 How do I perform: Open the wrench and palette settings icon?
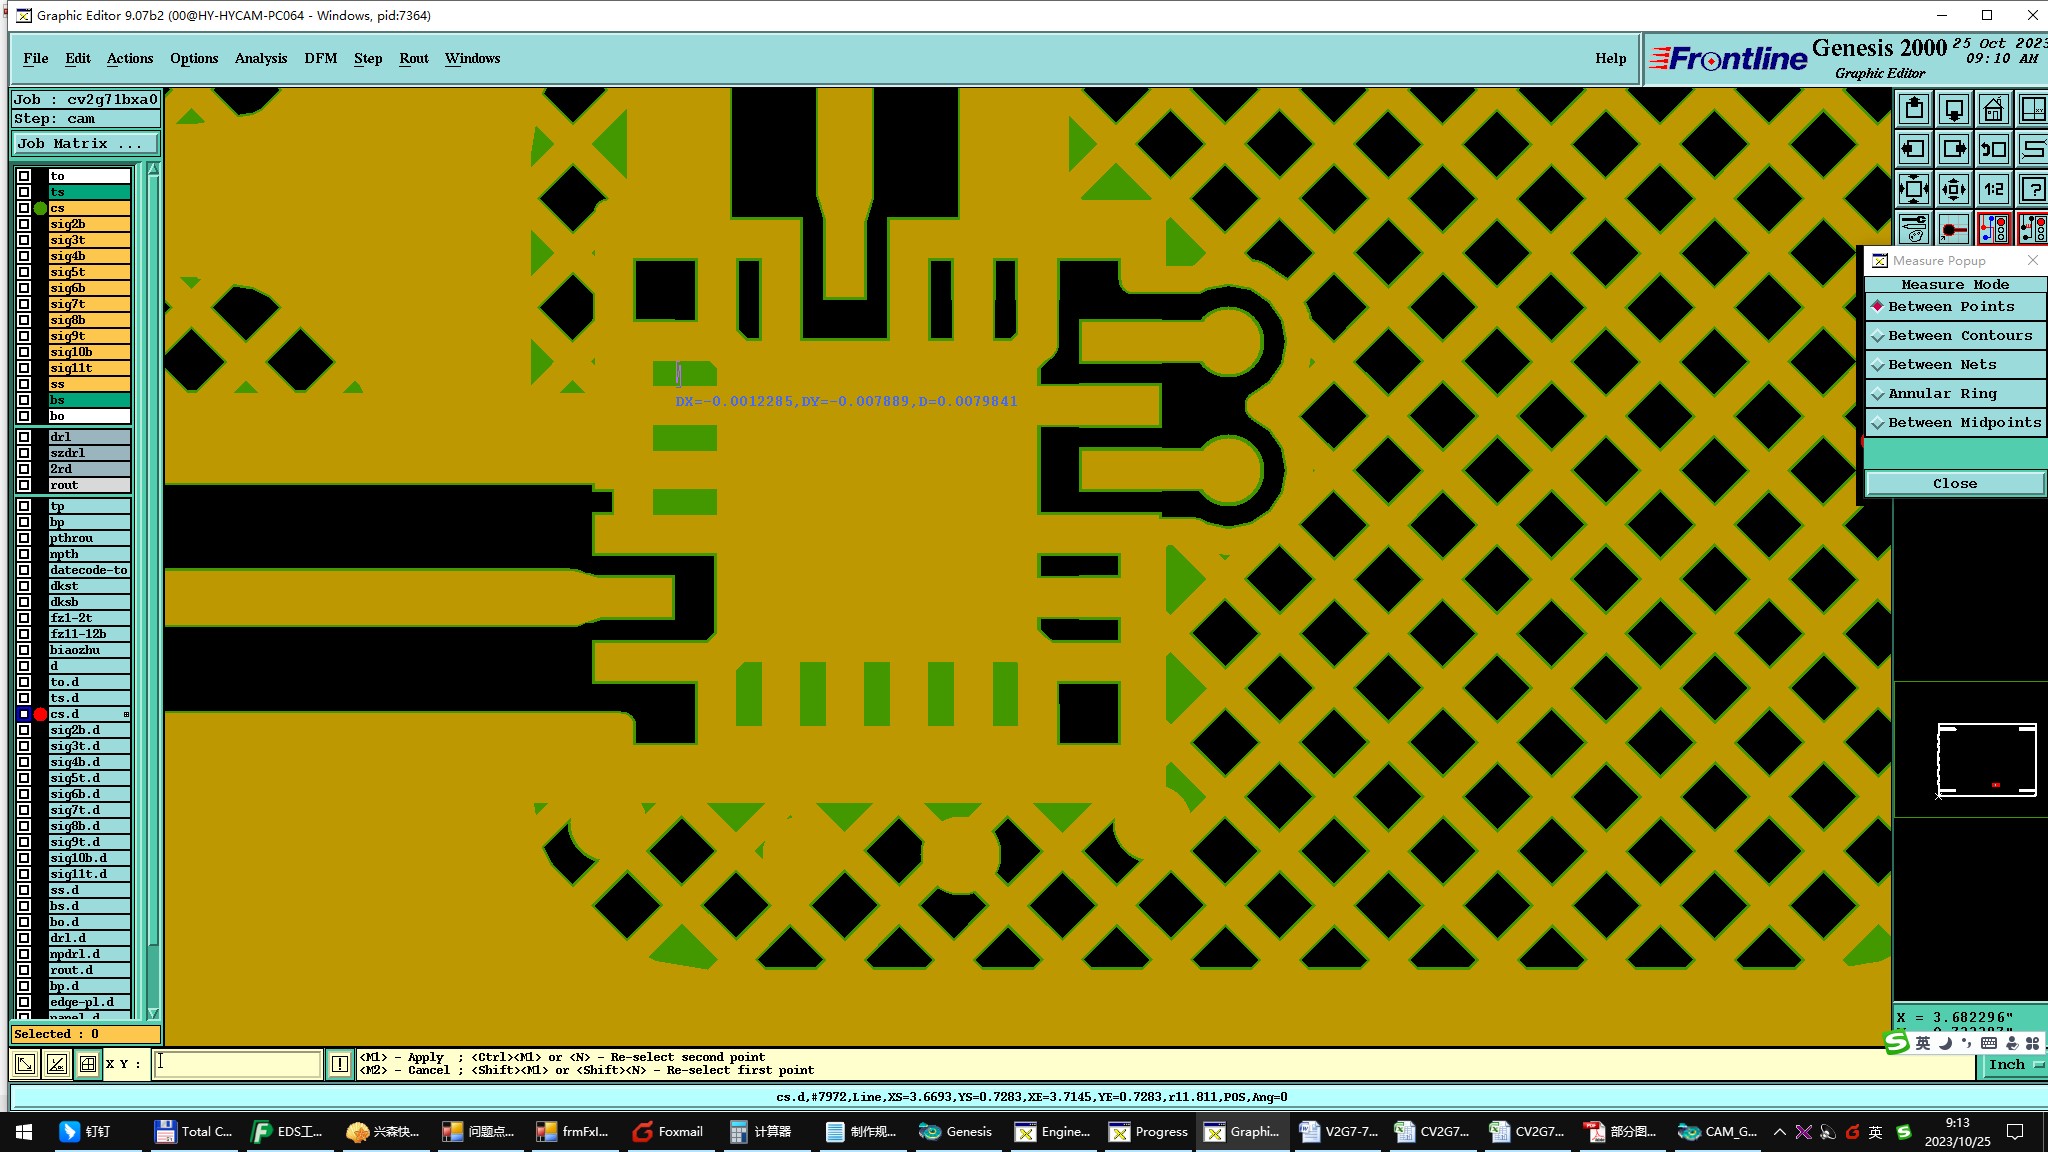click(1914, 229)
